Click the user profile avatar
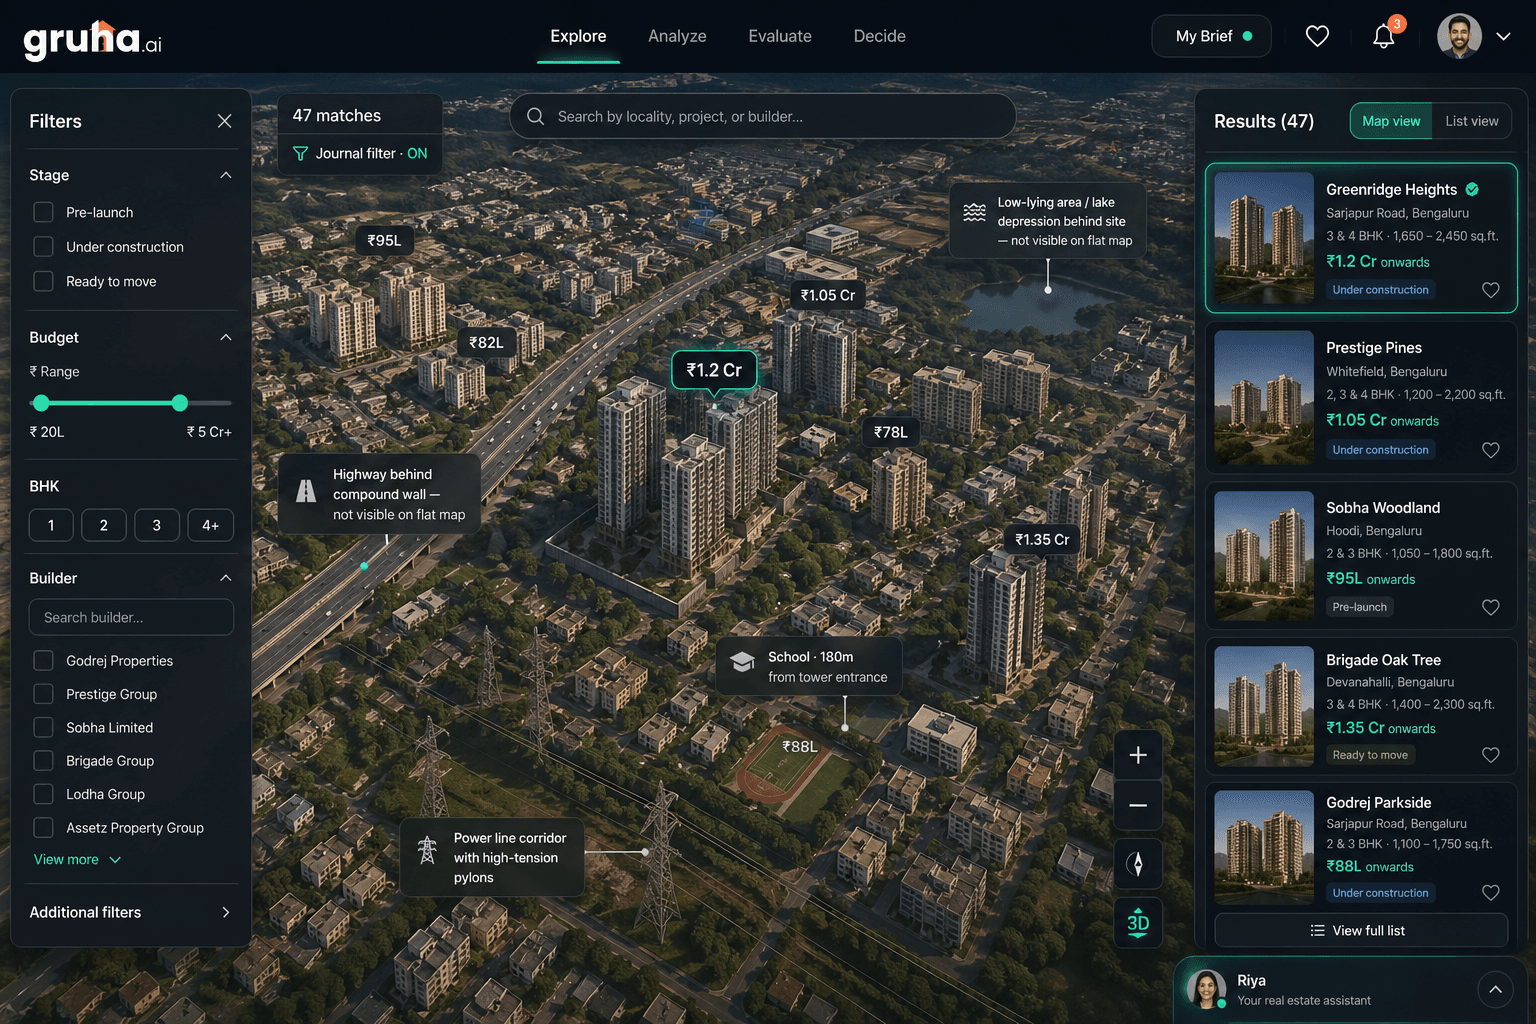This screenshot has height=1024, width=1536. (1459, 36)
